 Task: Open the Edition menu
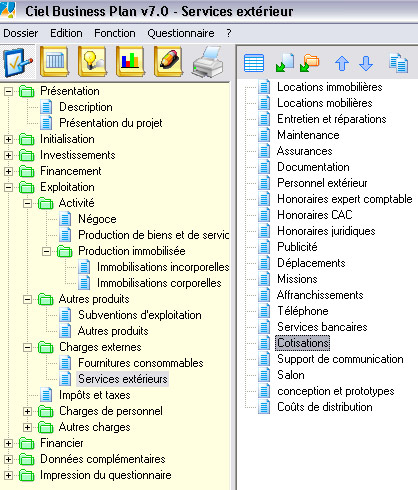(66, 33)
